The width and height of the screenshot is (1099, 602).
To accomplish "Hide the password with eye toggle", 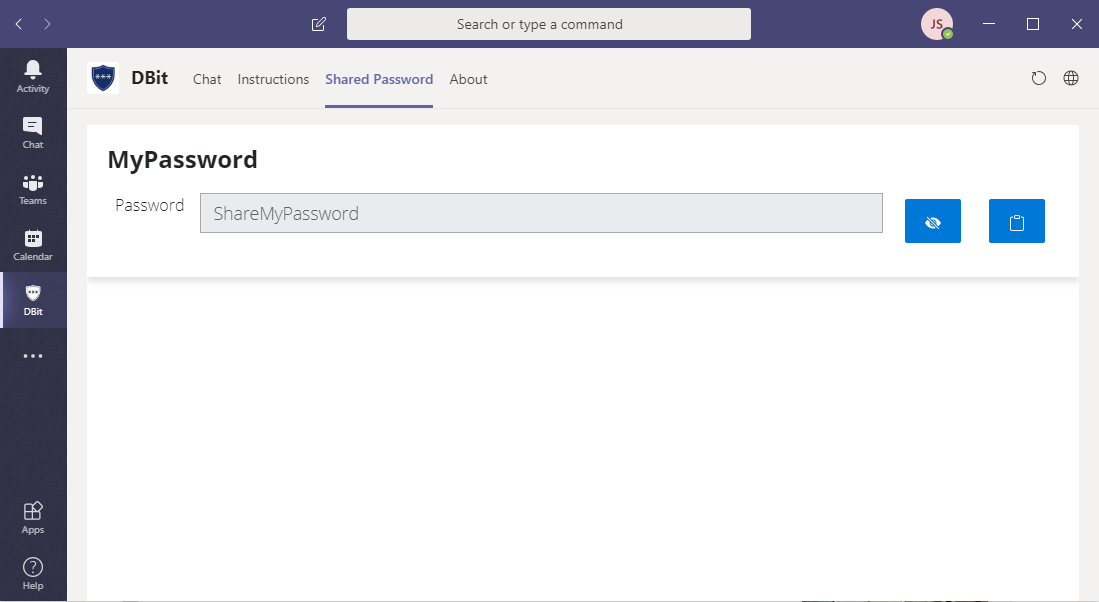I will coord(932,221).
